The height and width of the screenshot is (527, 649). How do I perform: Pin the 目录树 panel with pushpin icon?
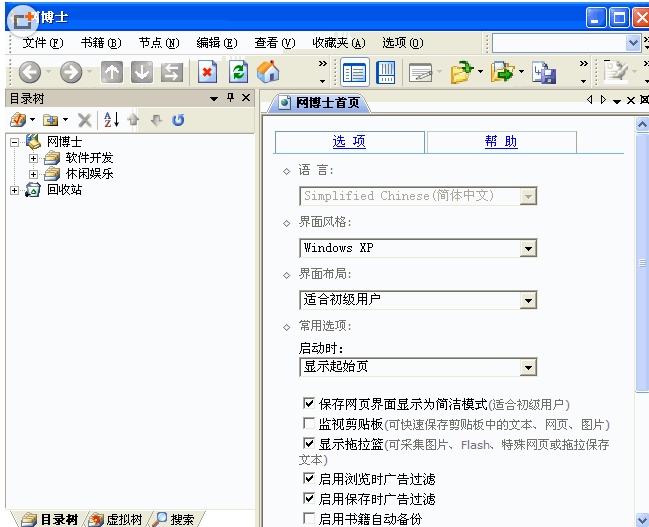[x=231, y=98]
